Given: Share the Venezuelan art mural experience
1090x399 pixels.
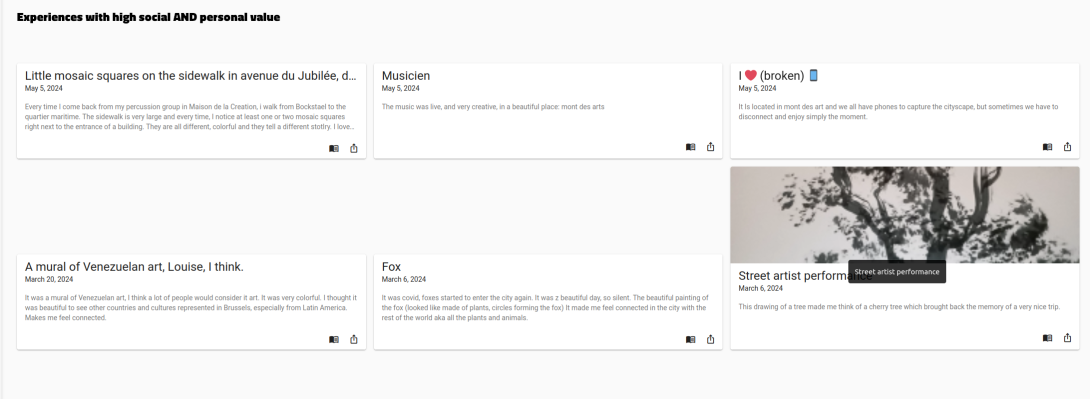Looking at the screenshot, I should [x=354, y=340].
